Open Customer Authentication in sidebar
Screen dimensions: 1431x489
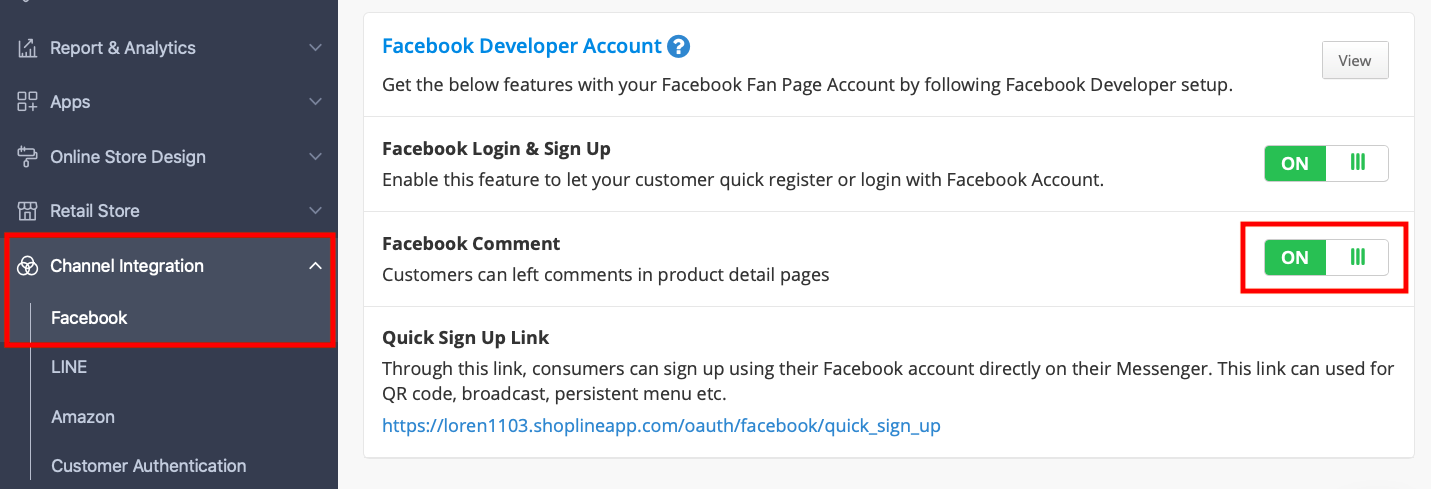coord(149,466)
